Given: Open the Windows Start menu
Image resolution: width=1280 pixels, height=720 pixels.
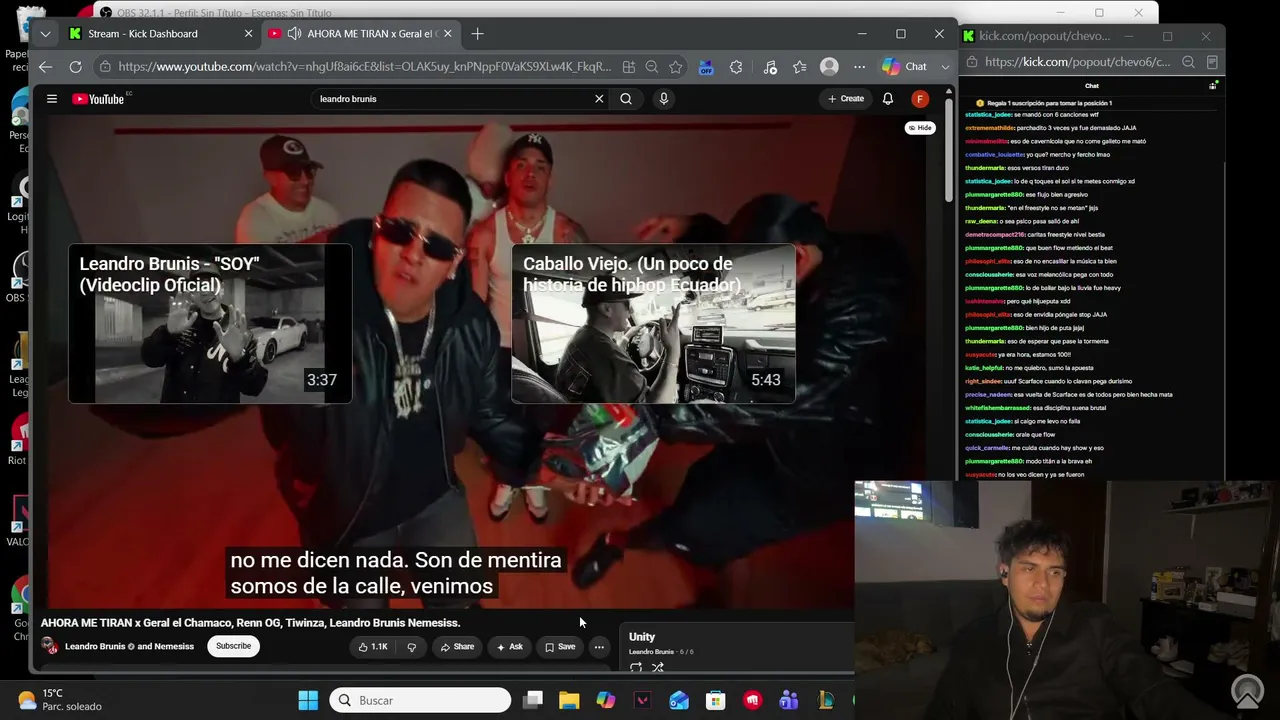Looking at the screenshot, I should 308,700.
